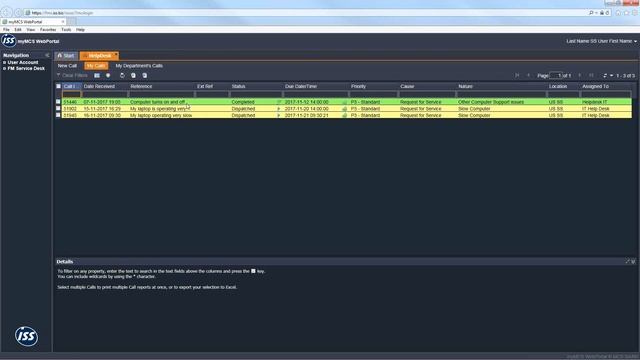Select the My Calls view

pos(96,66)
